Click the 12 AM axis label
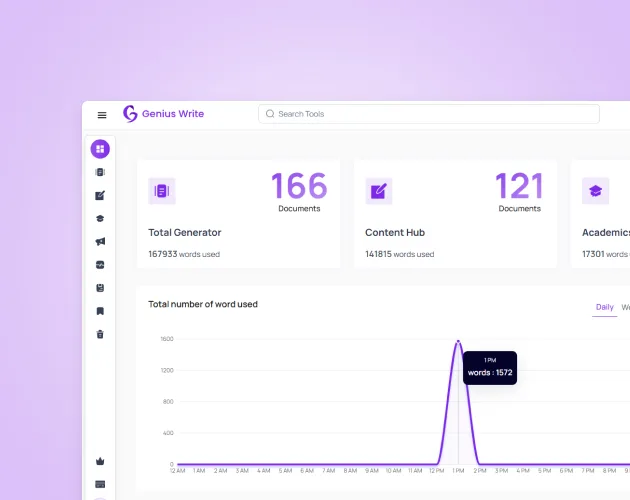Image resolution: width=630 pixels, height=500 pixels. (178, 471)
